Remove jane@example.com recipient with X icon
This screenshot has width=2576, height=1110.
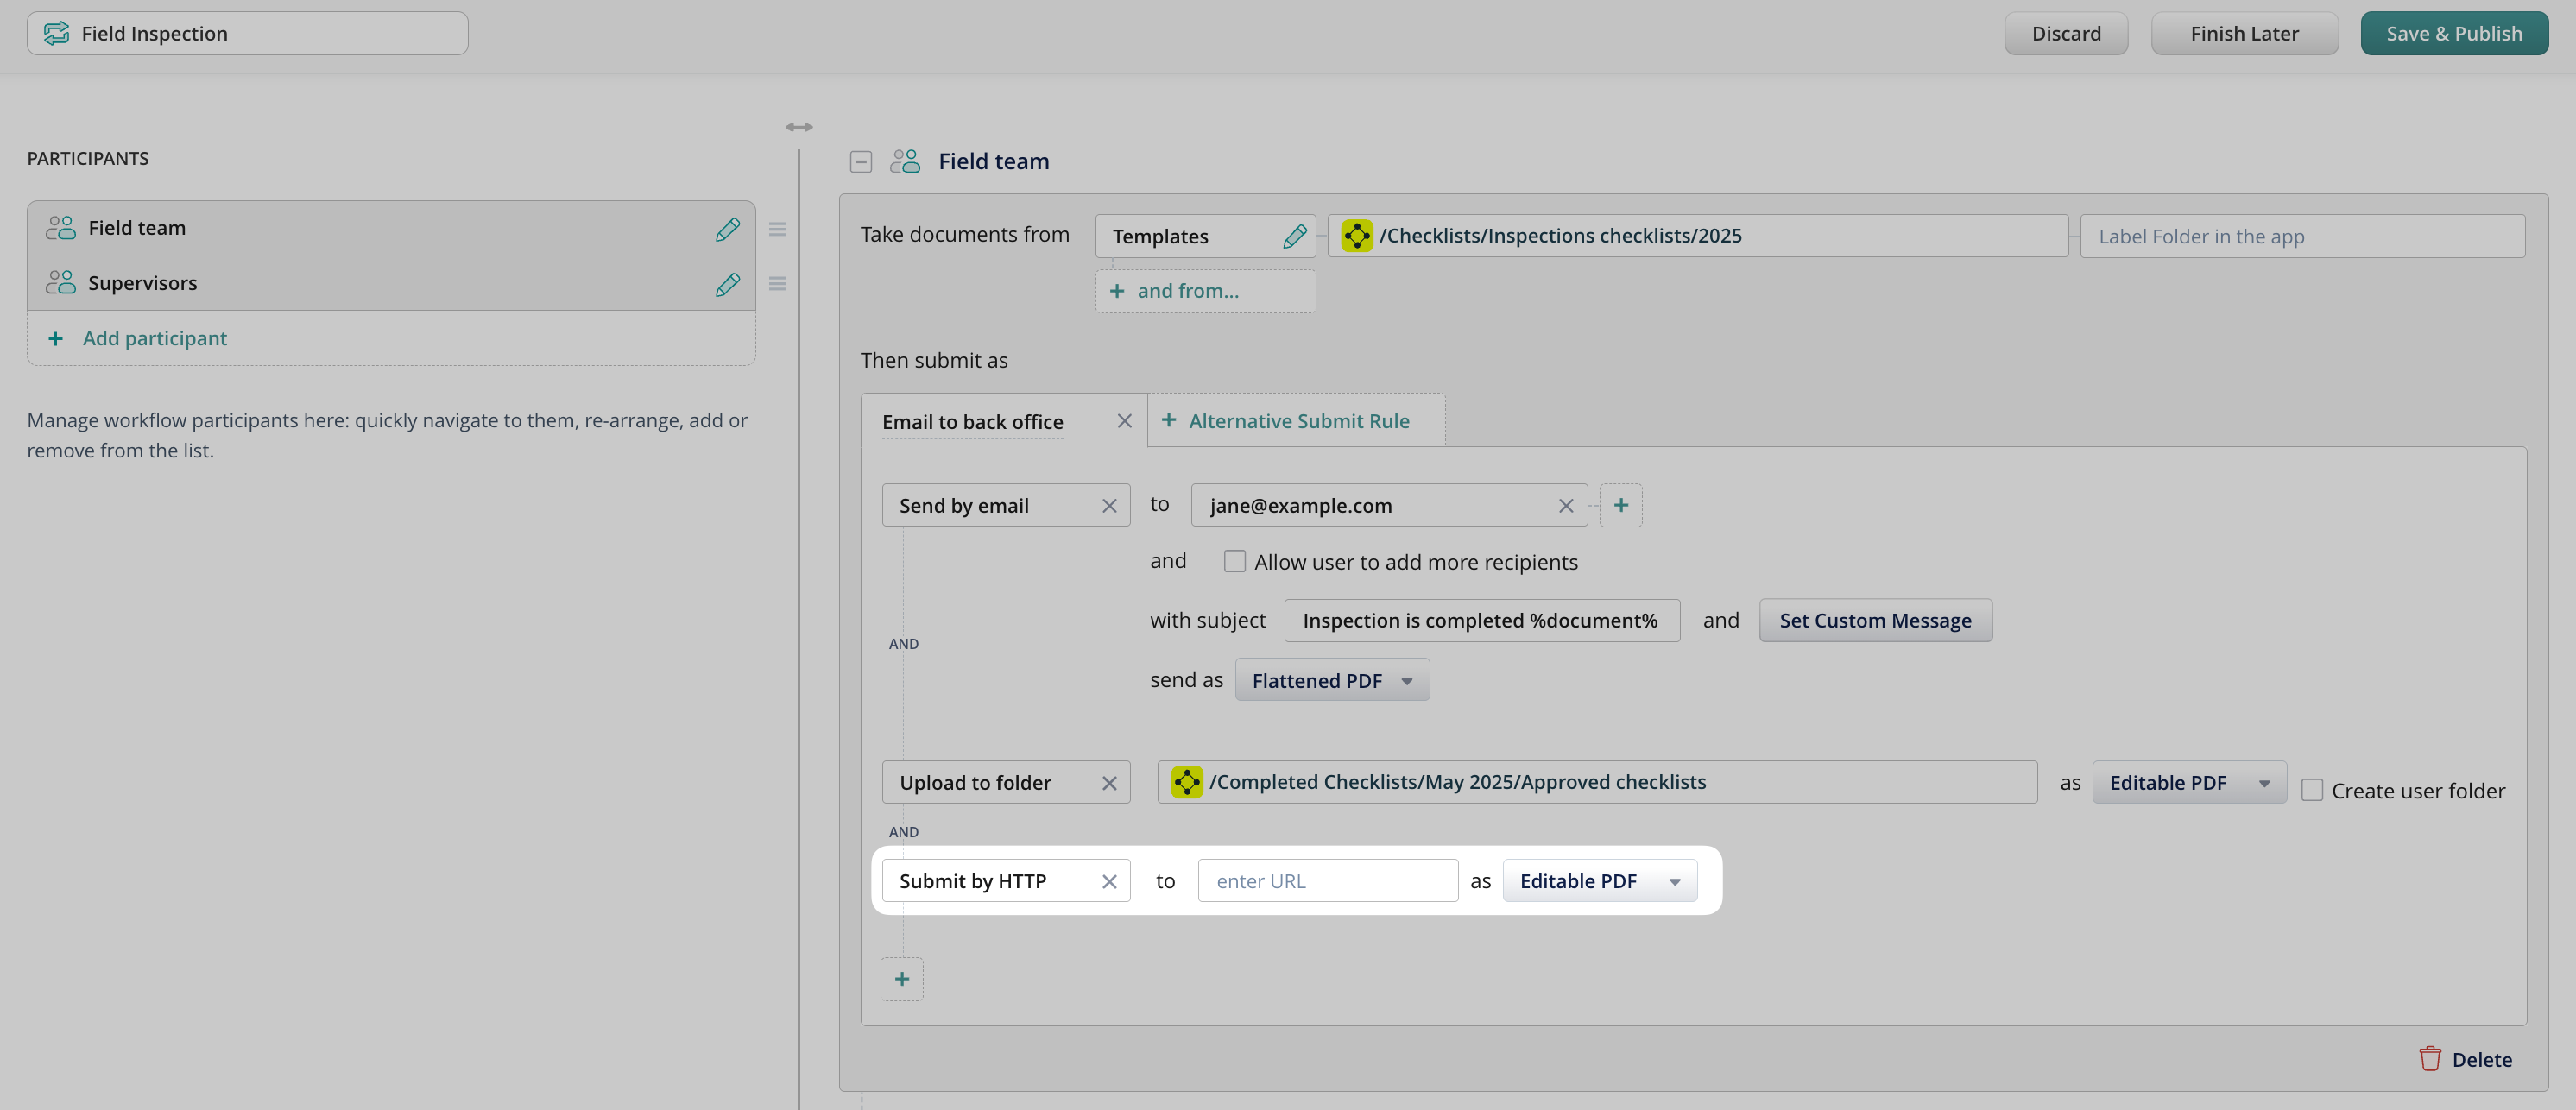click(1565, 506)
